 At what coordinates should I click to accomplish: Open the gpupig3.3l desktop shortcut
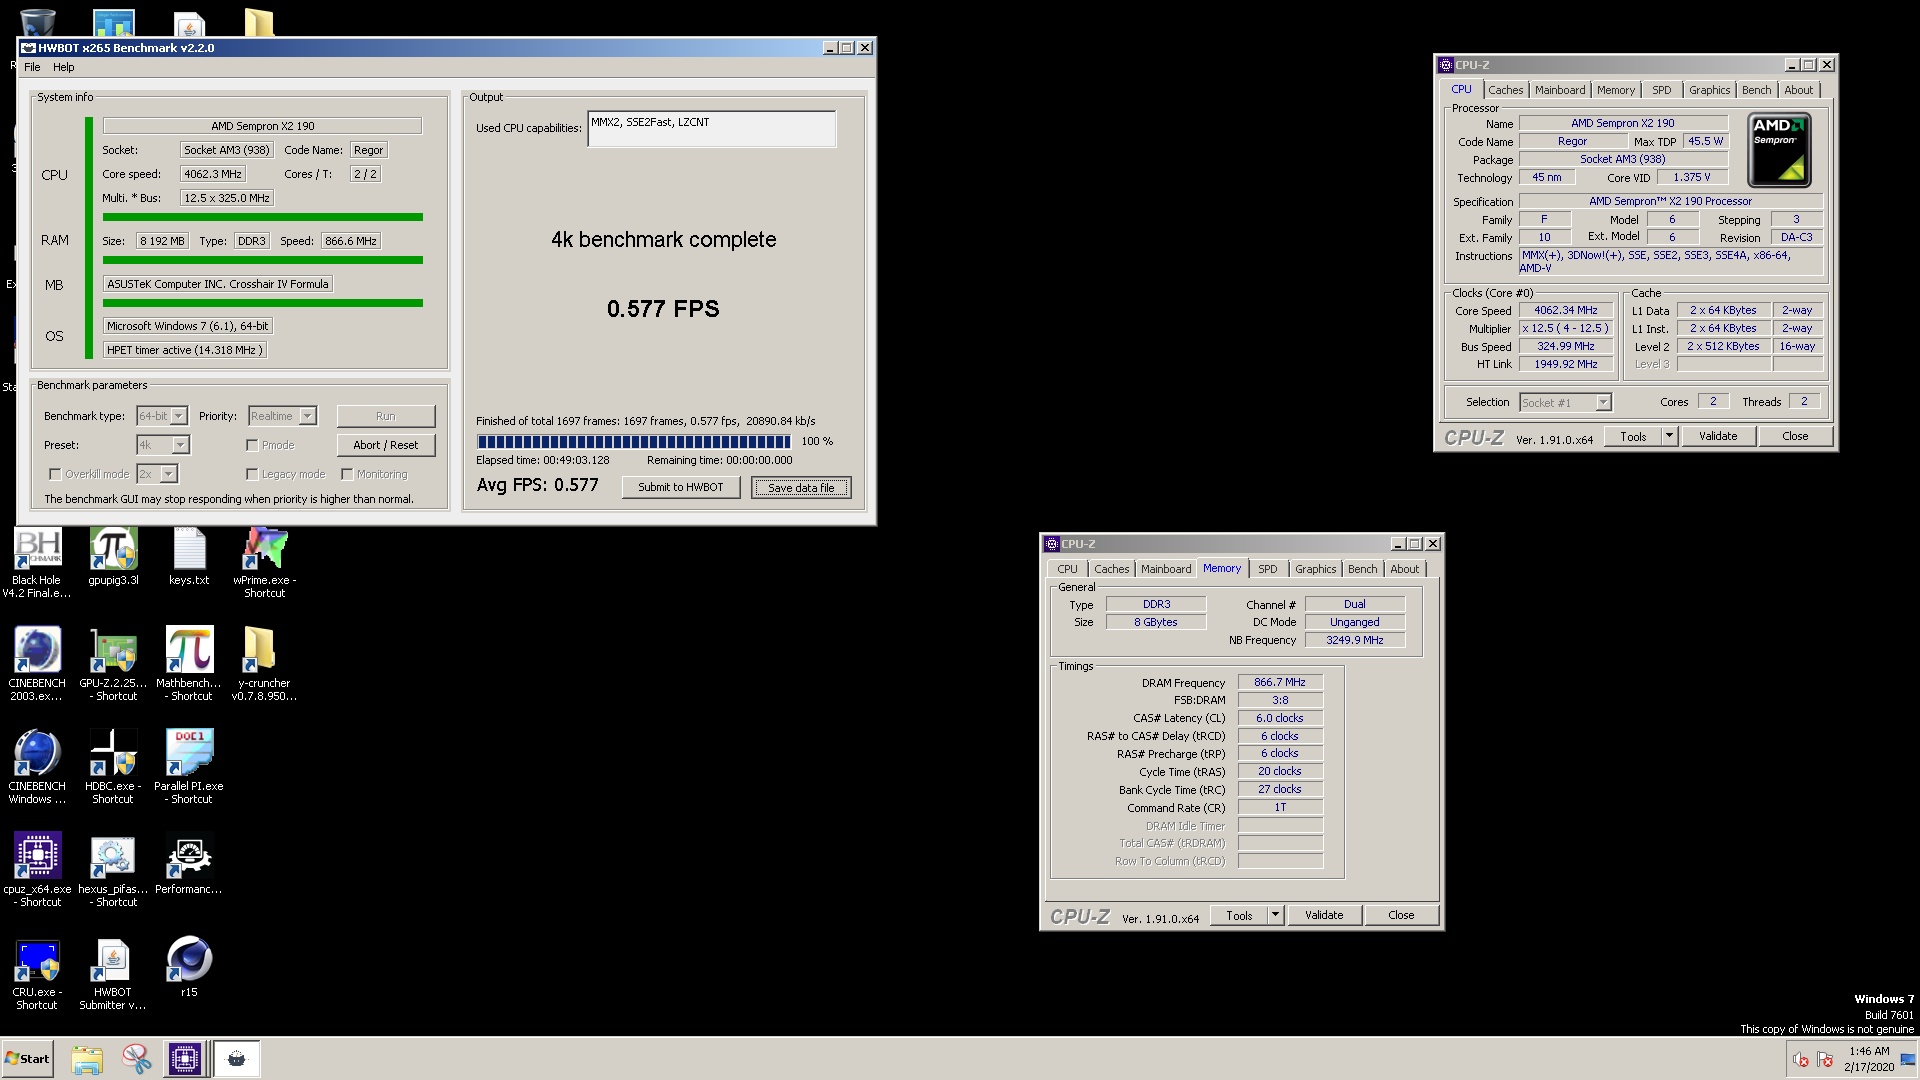pyautogui.click(x=113, y=551)
